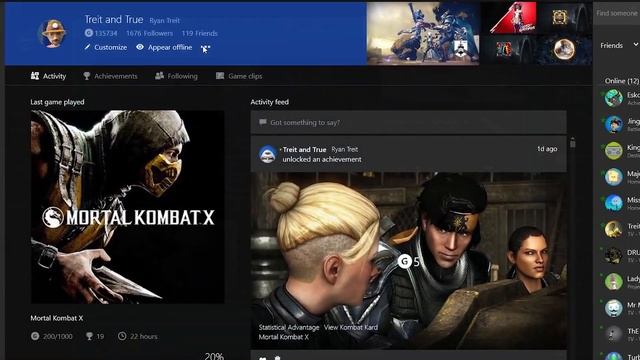The width and height of the screenshot is (640, 360).
Task: Click the pencil icon next to Customize
Action: 87,47
